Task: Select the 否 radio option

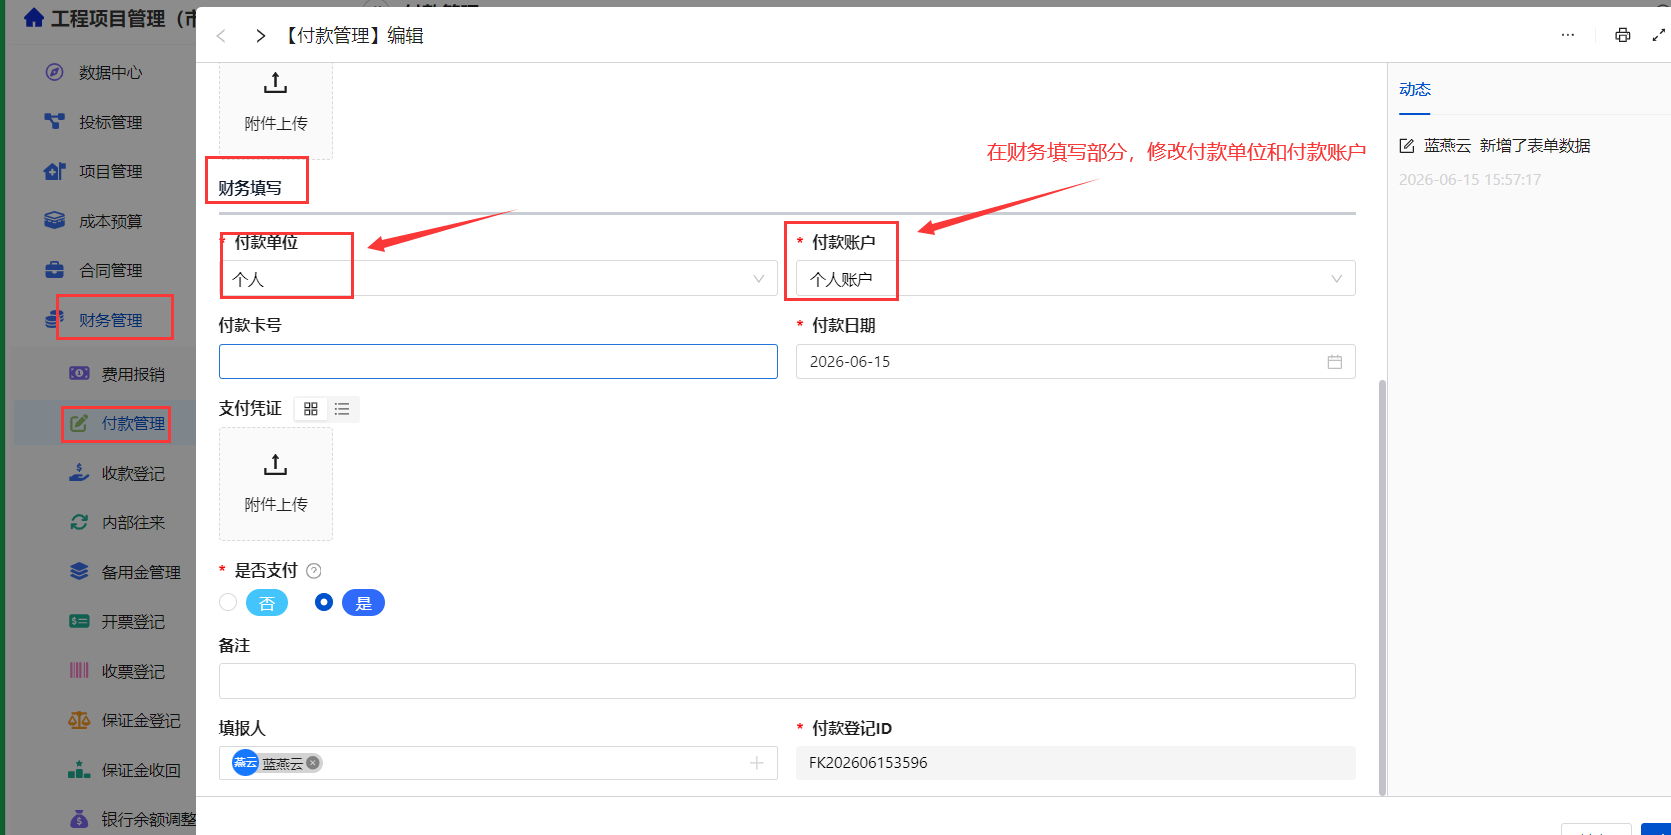Action: coord(228,602)
